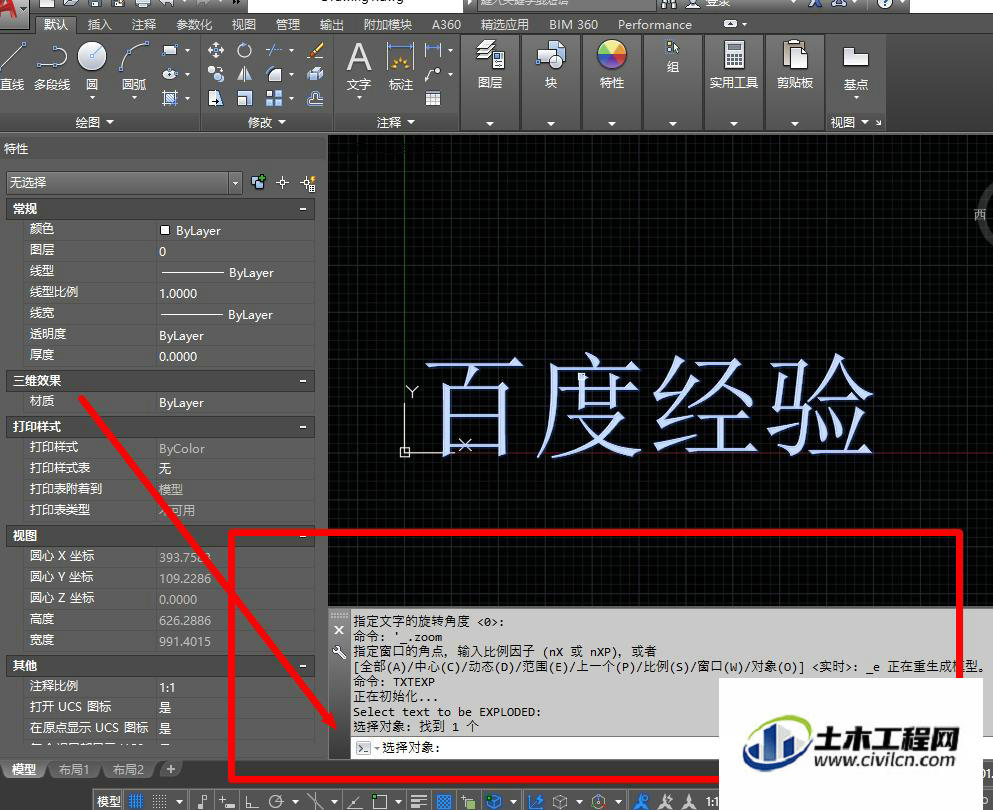Click the Table icon in 注释 panel
The width and height of the screenshot is (993, 810).
433,98
